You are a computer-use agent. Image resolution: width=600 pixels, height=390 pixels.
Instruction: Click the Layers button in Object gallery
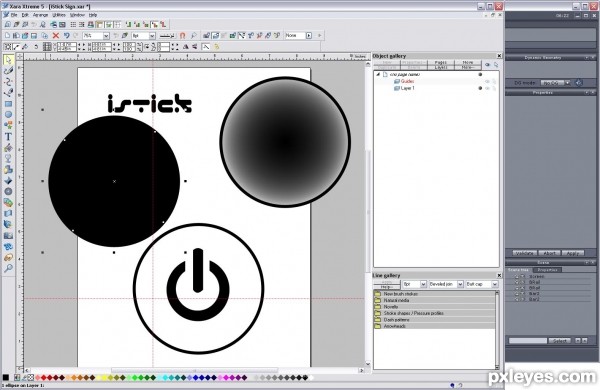(441, 67)
